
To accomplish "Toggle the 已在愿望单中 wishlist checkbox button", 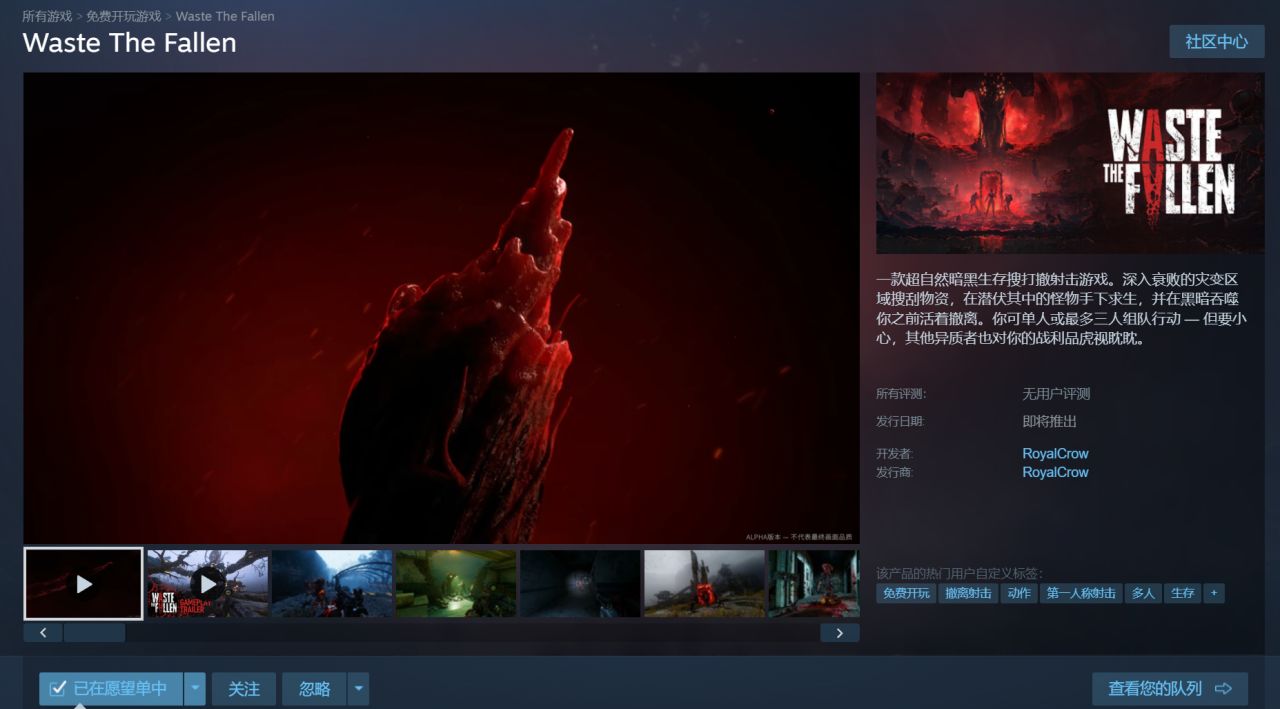I will [x=111, y=689].
